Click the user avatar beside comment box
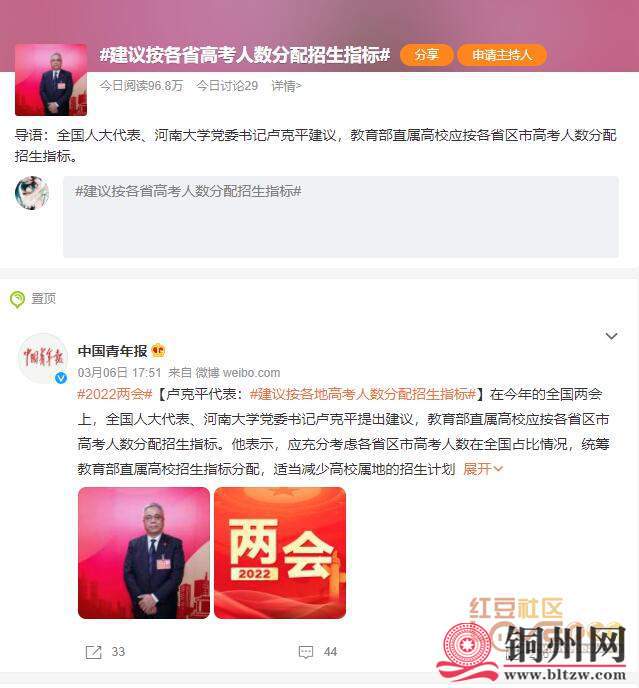This screenshot has width=639, height=688. [32, 193]
